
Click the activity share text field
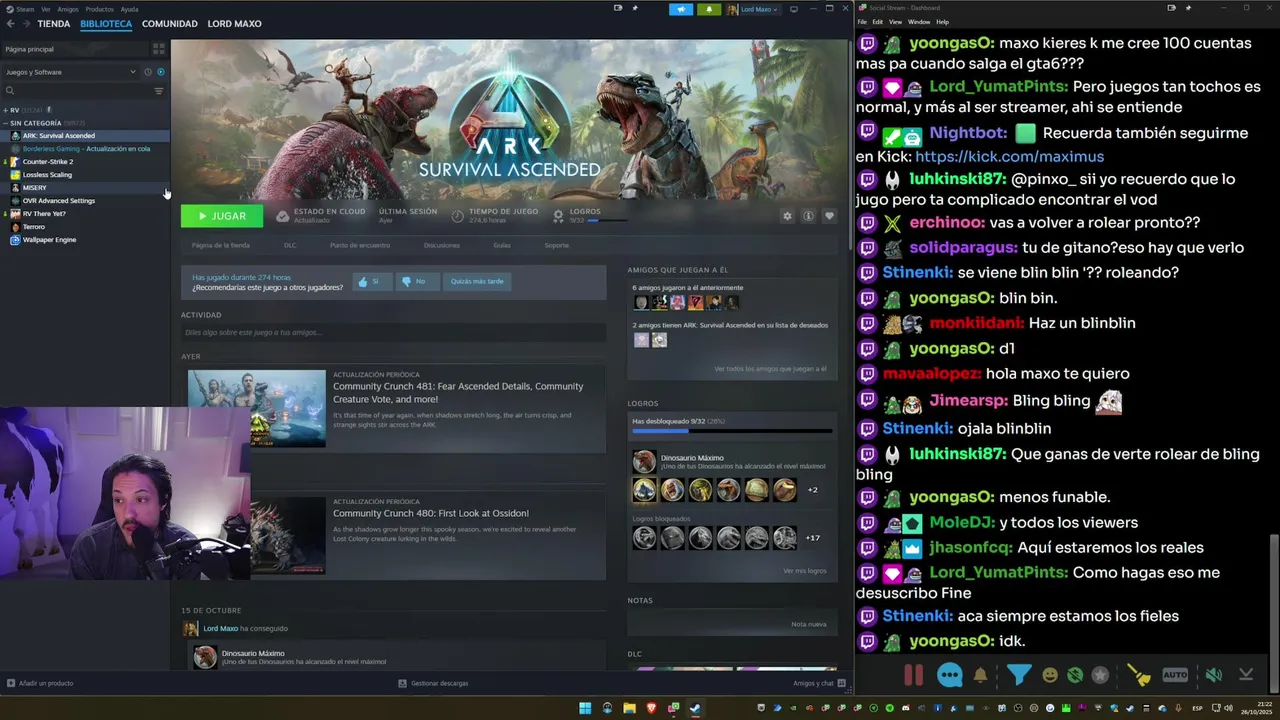tap(393, 332)
